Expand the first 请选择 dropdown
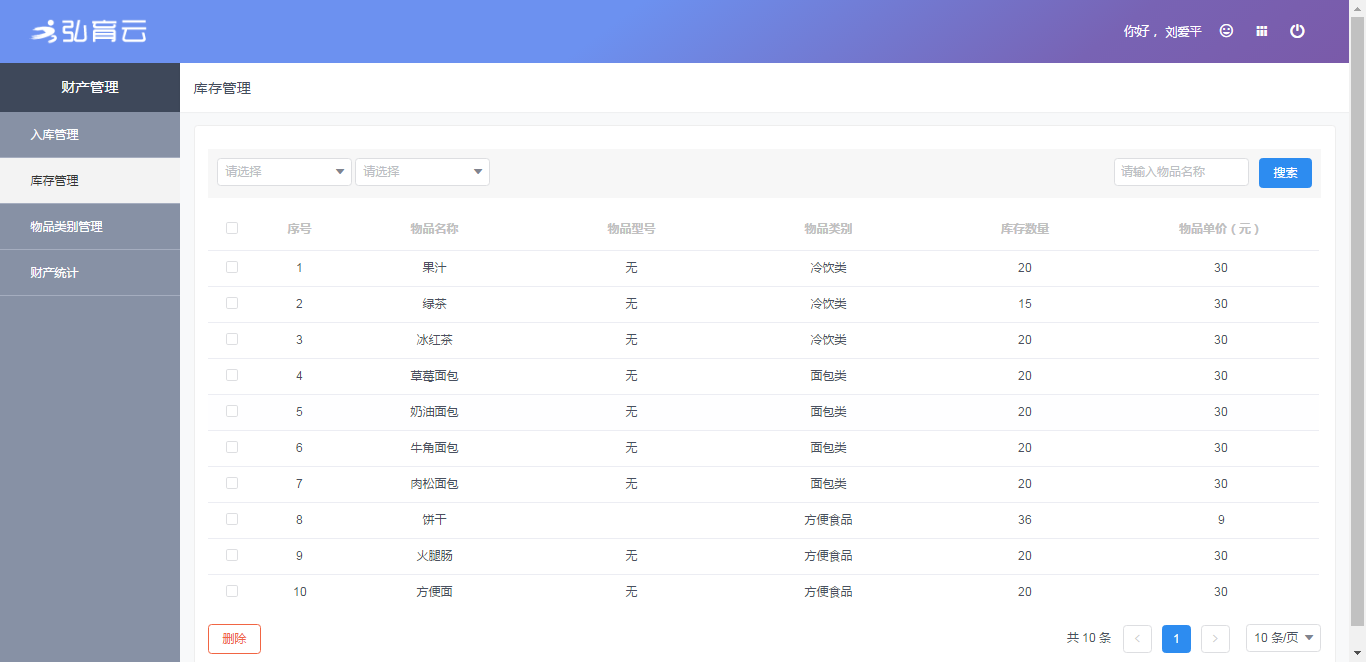The height and width of the screenshot is (662, 1366). click(284, 172)
